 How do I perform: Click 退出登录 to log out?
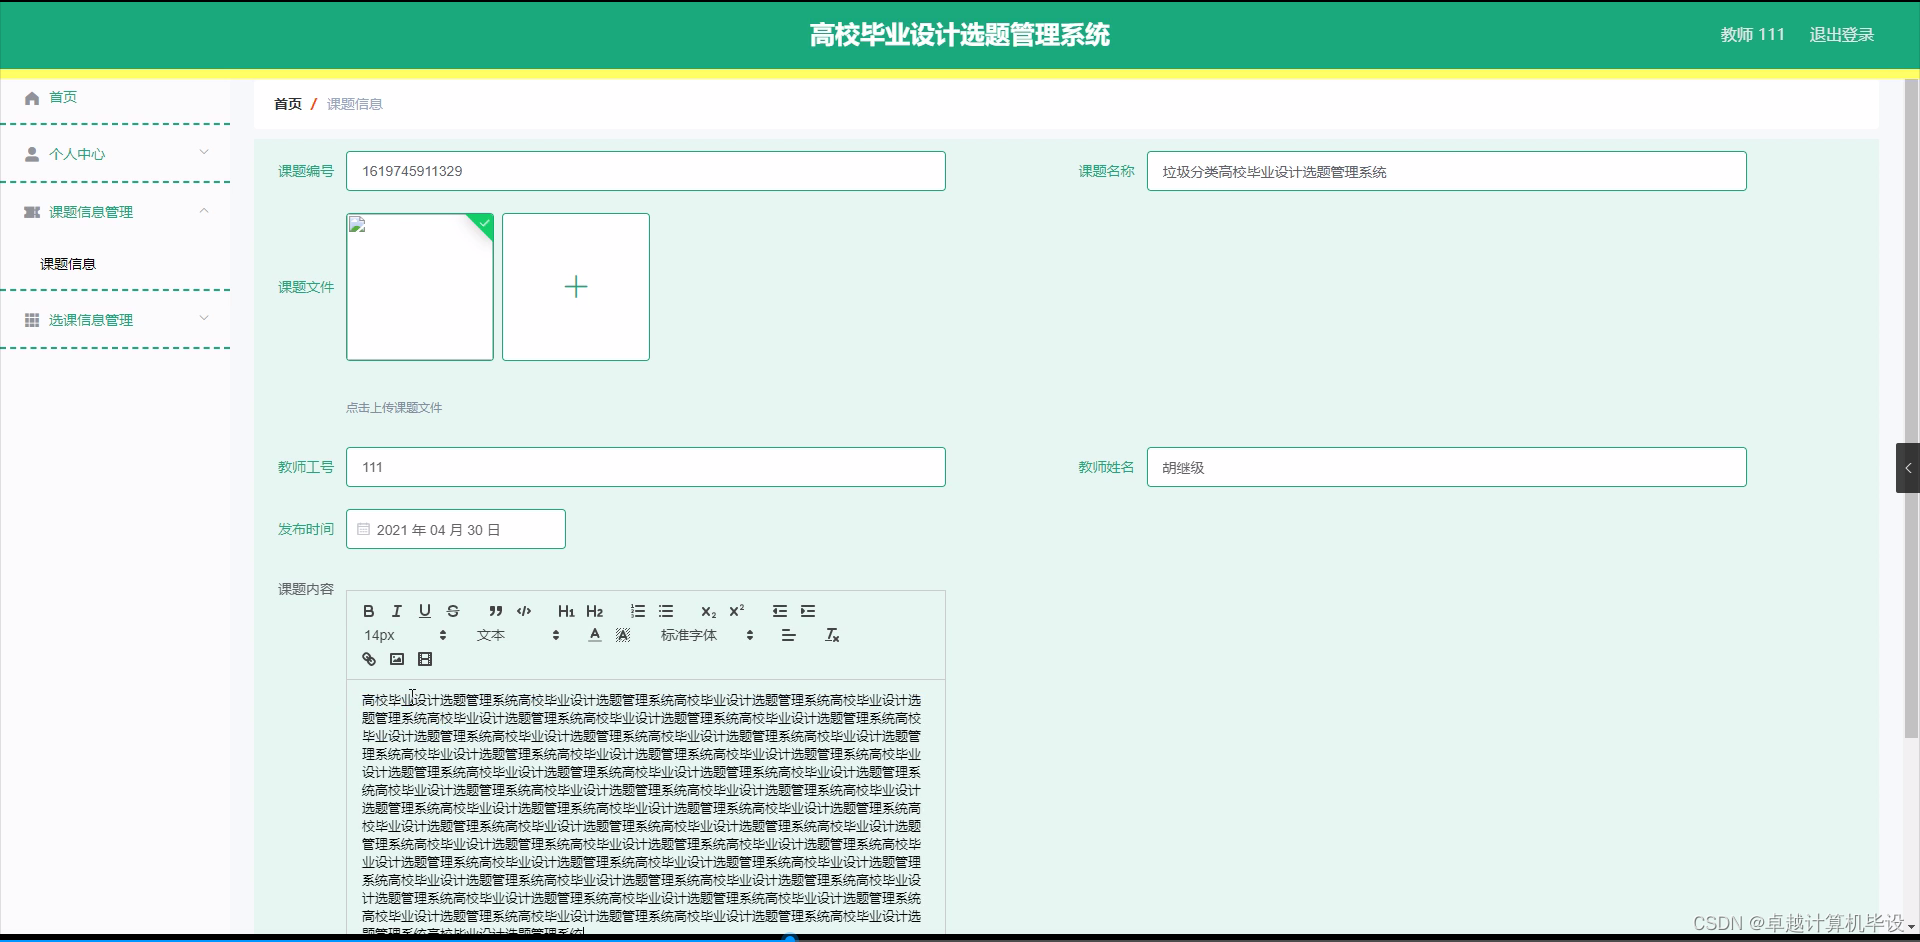click(1843, 34)
